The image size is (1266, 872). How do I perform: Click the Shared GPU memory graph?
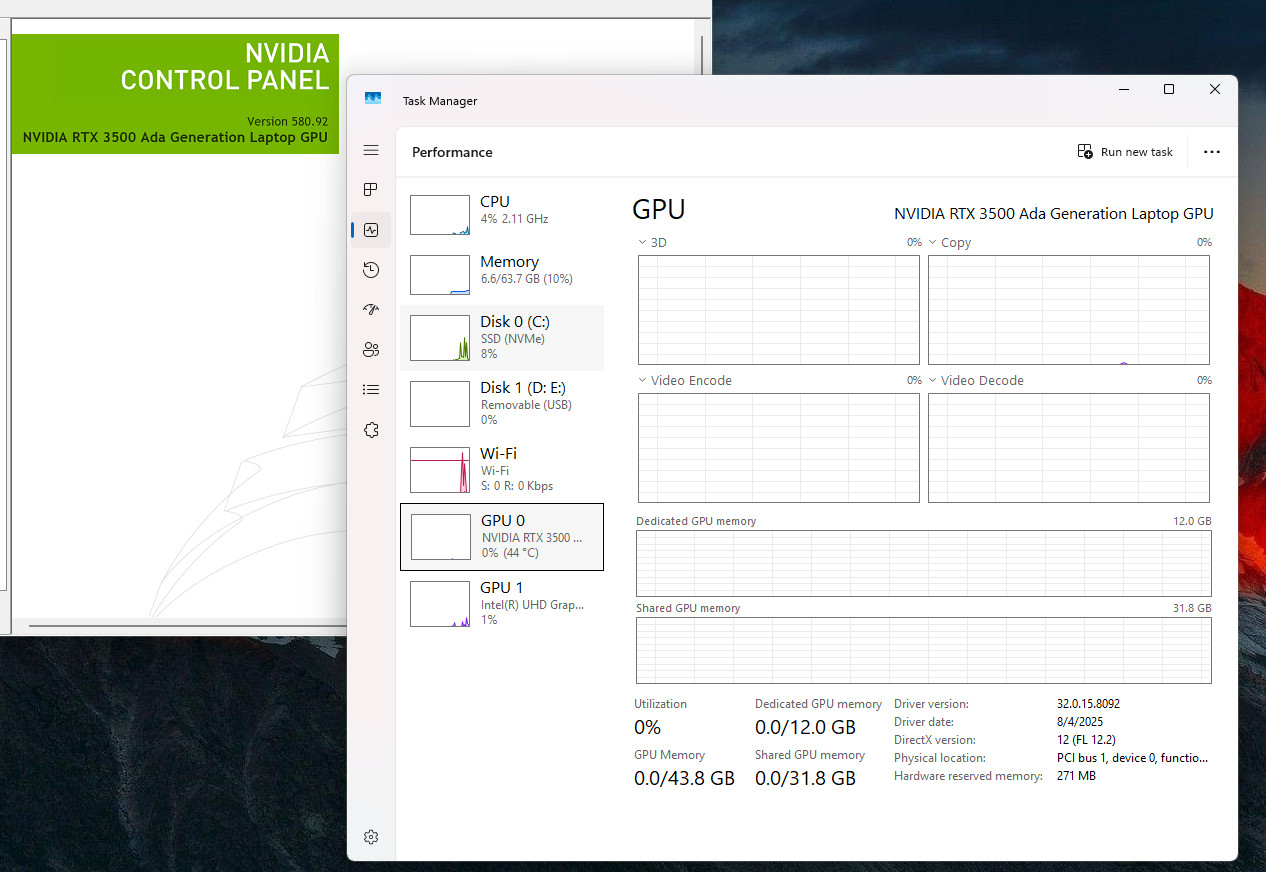[x=924, y=650]
